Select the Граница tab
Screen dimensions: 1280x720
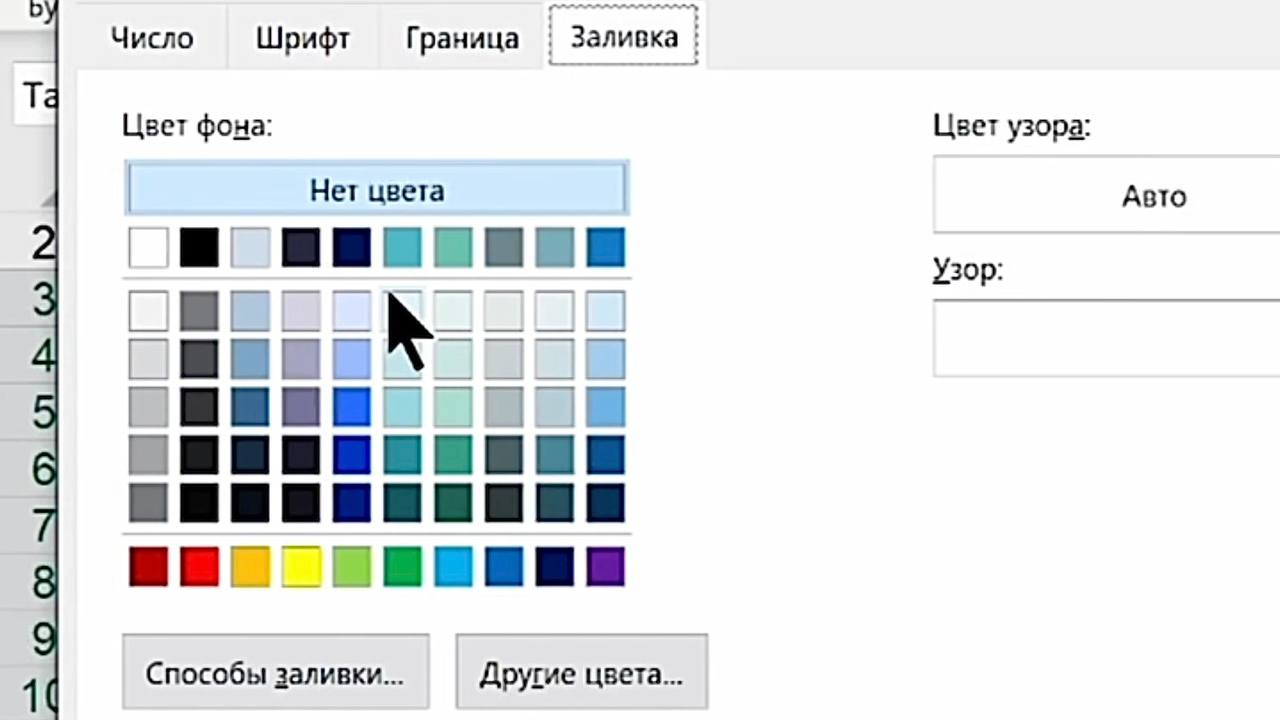[x=462, y=38]
